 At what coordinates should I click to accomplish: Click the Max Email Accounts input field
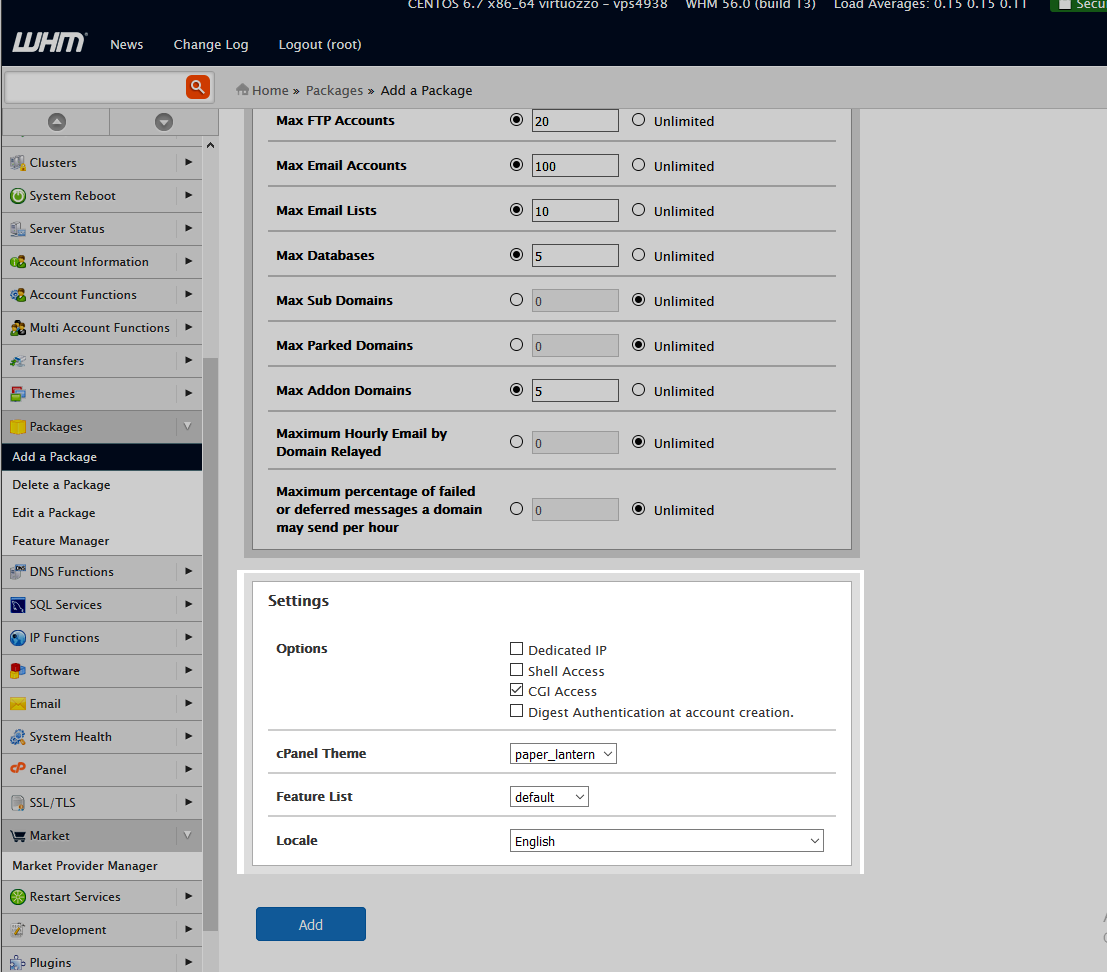575,166
